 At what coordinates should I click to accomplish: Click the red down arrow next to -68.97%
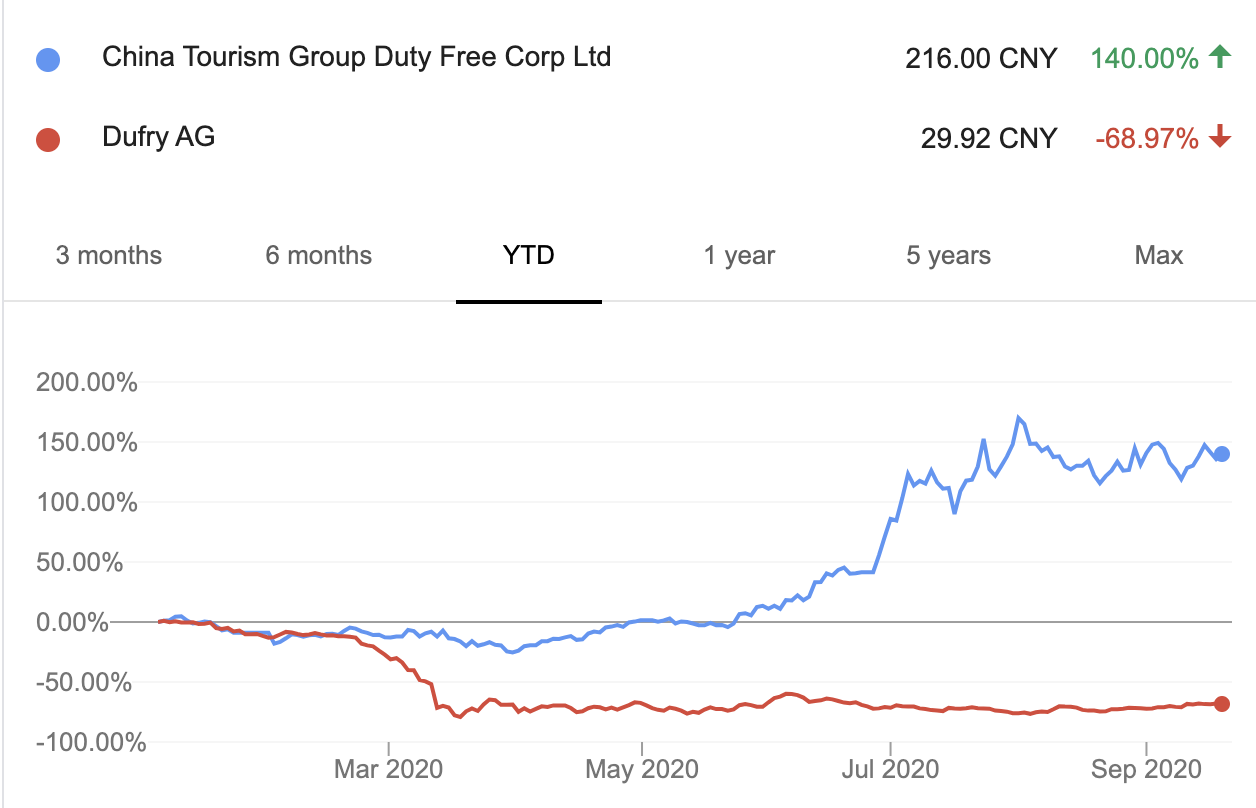point(1219,137)
